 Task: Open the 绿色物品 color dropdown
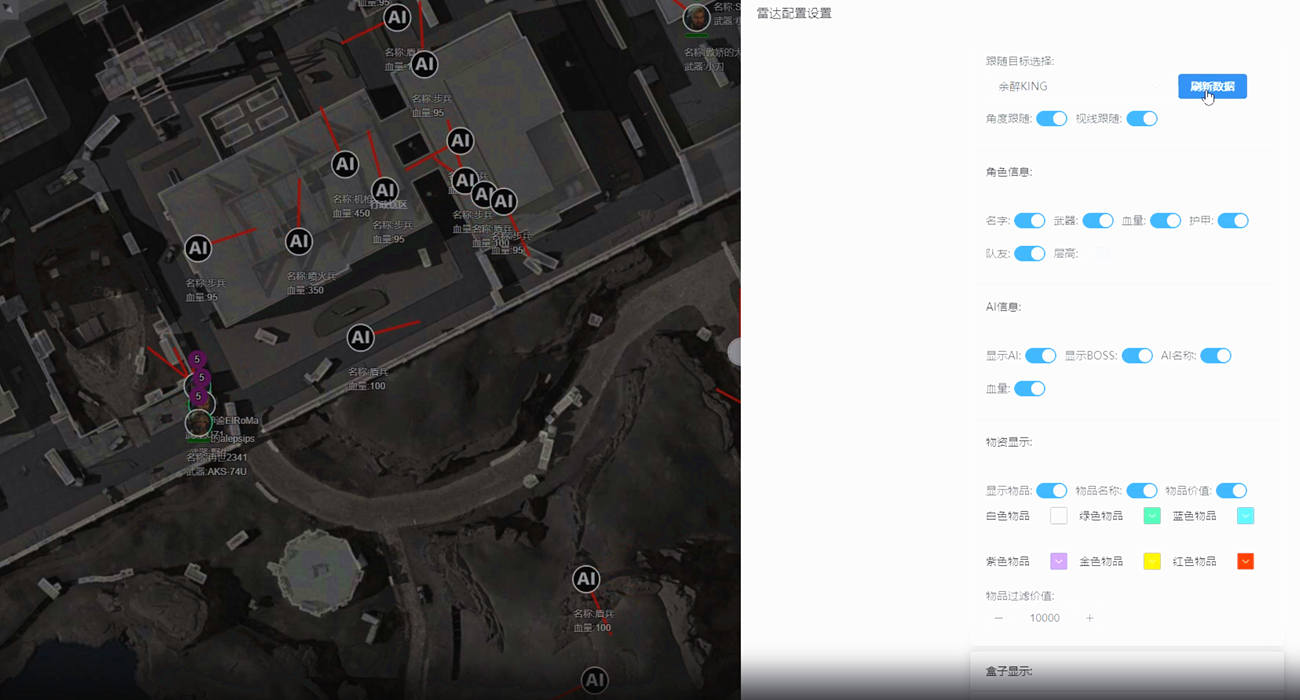1152,516
